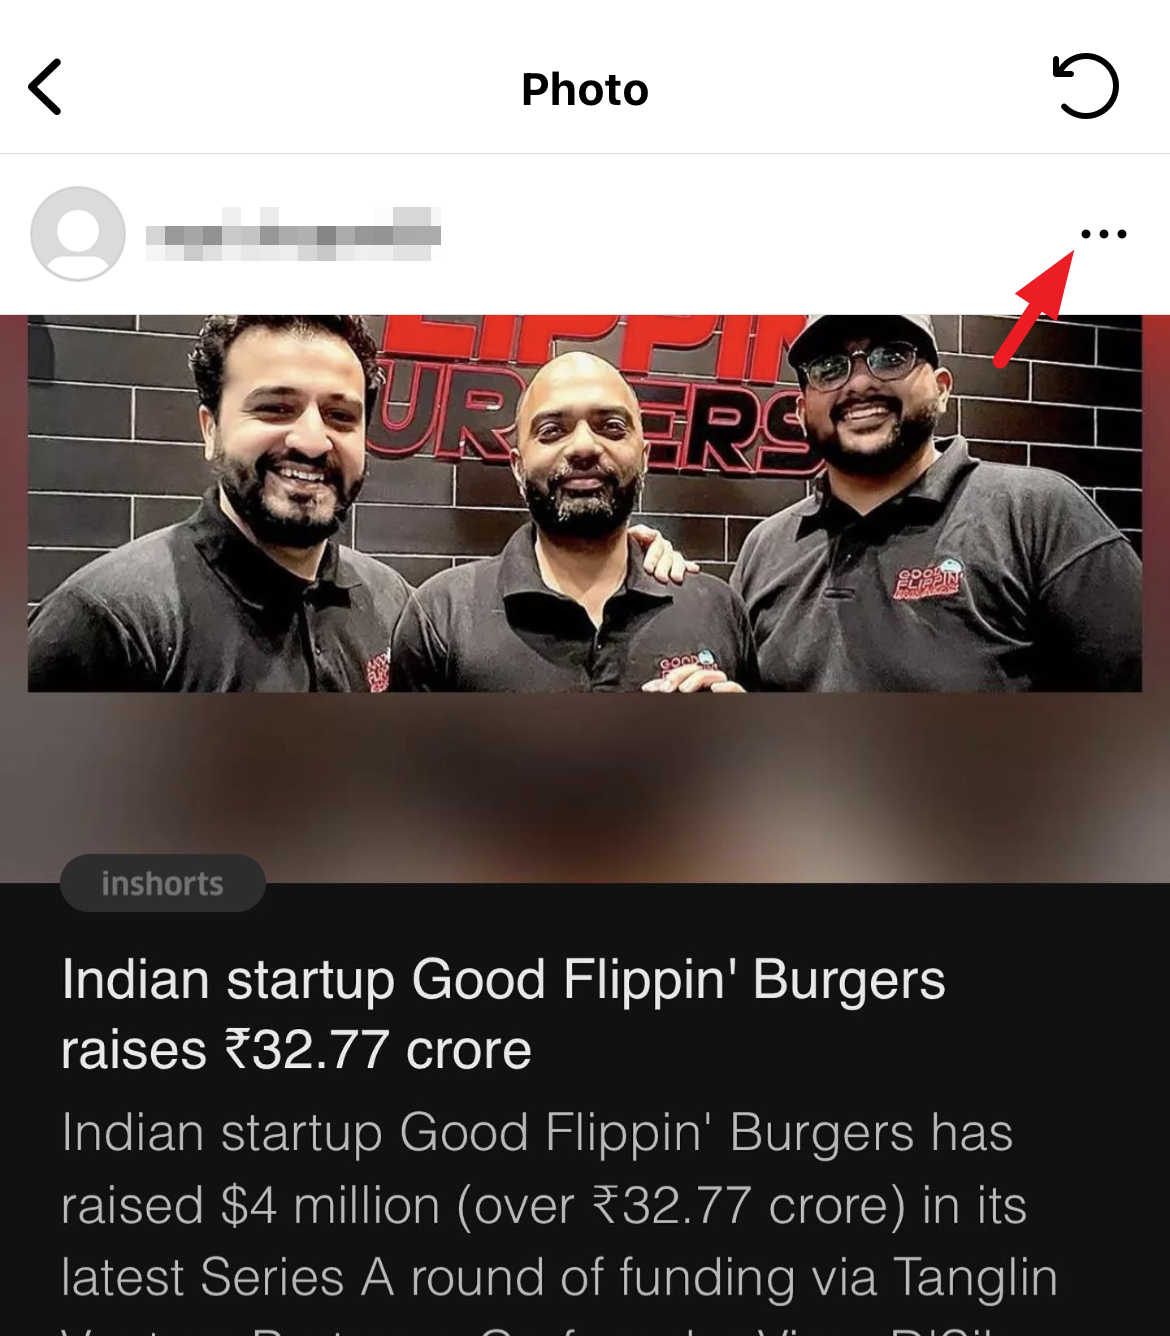Open the profile avatar placeholder
This screenshot has width=1170, height=1336.
pyautogui.click(x=78, y=234)
